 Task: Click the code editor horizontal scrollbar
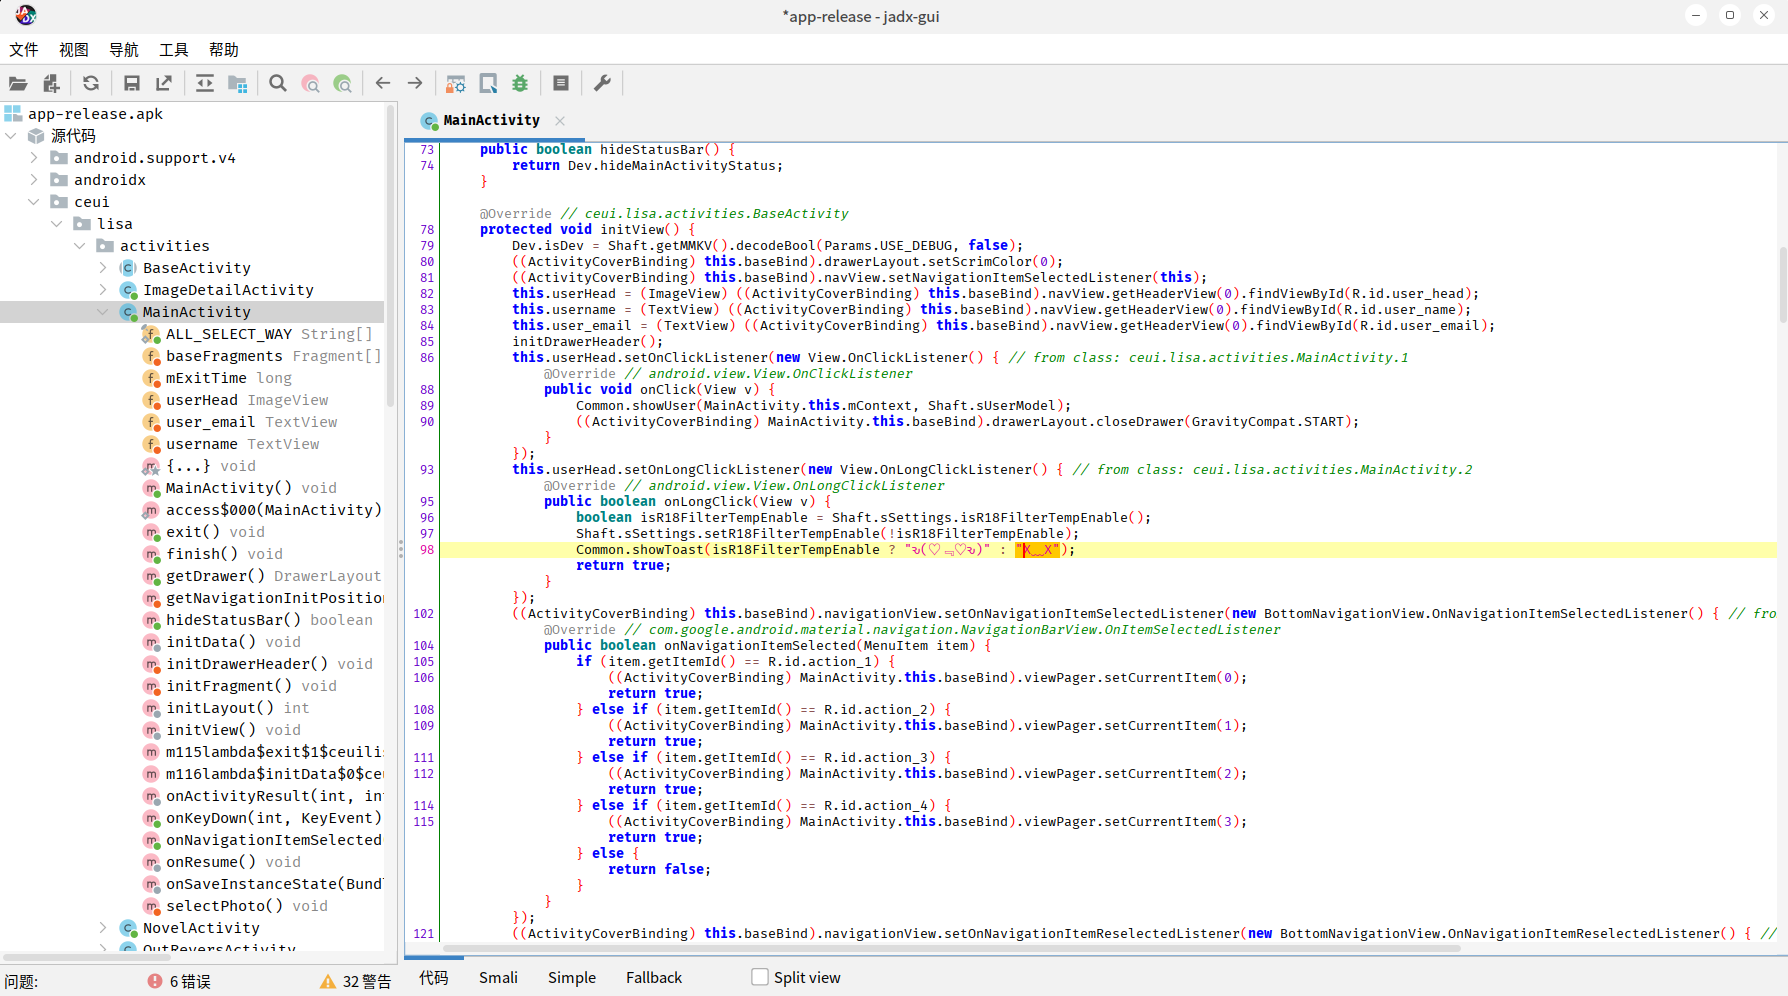[951, 948]
